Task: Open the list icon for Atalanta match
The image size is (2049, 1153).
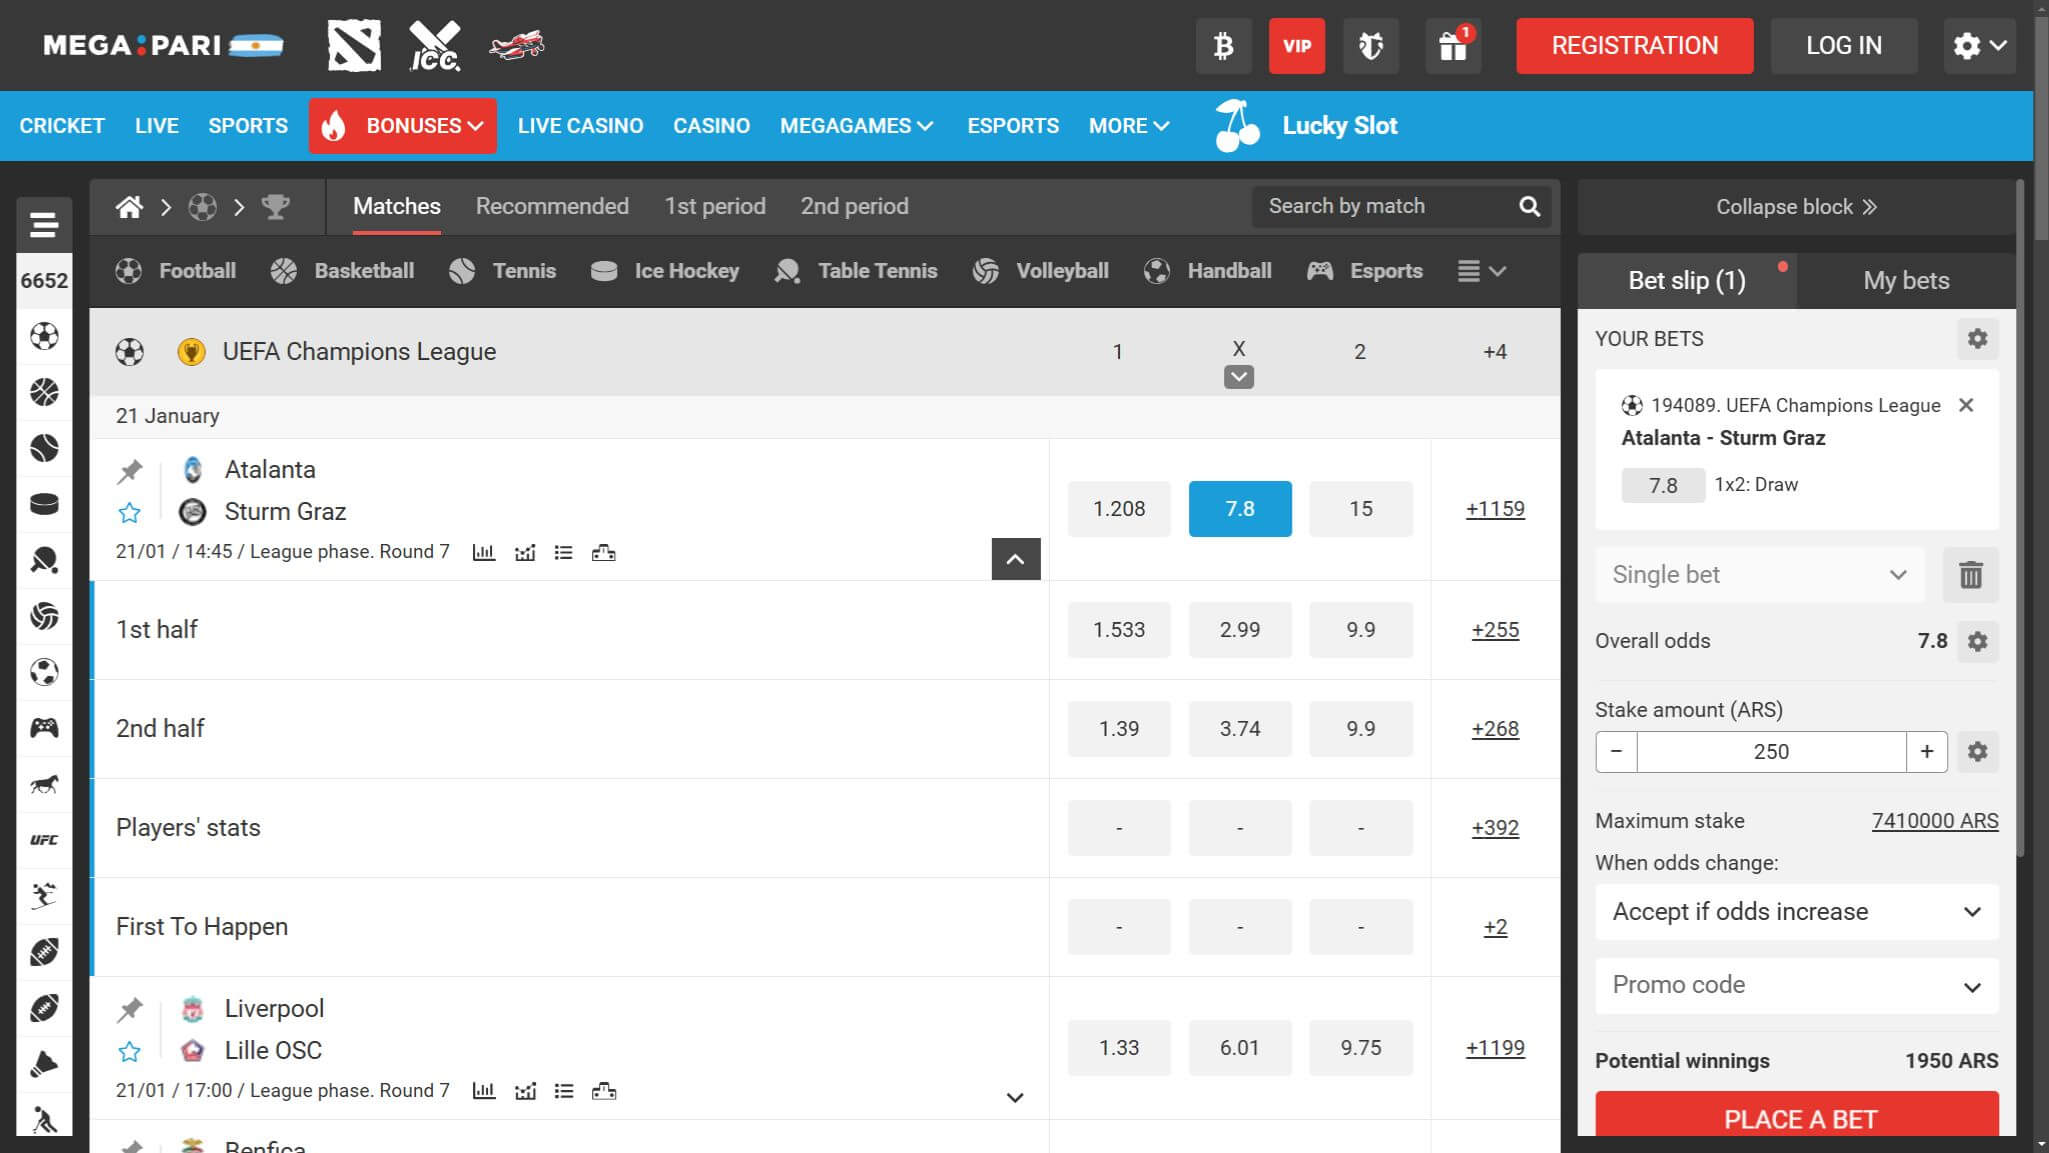Action: click(x=564, y=553)
